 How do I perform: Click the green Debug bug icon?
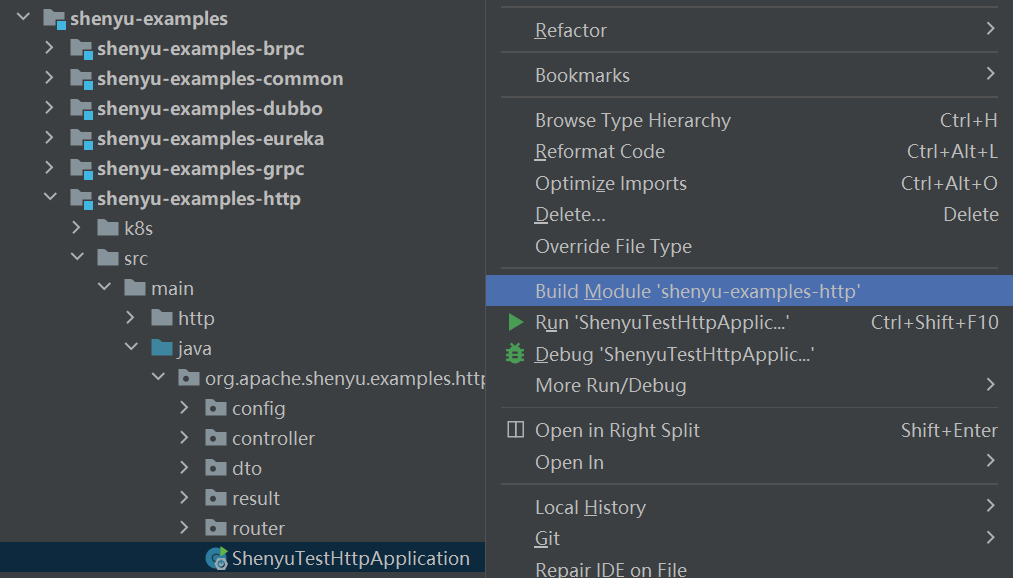point(515,353)
